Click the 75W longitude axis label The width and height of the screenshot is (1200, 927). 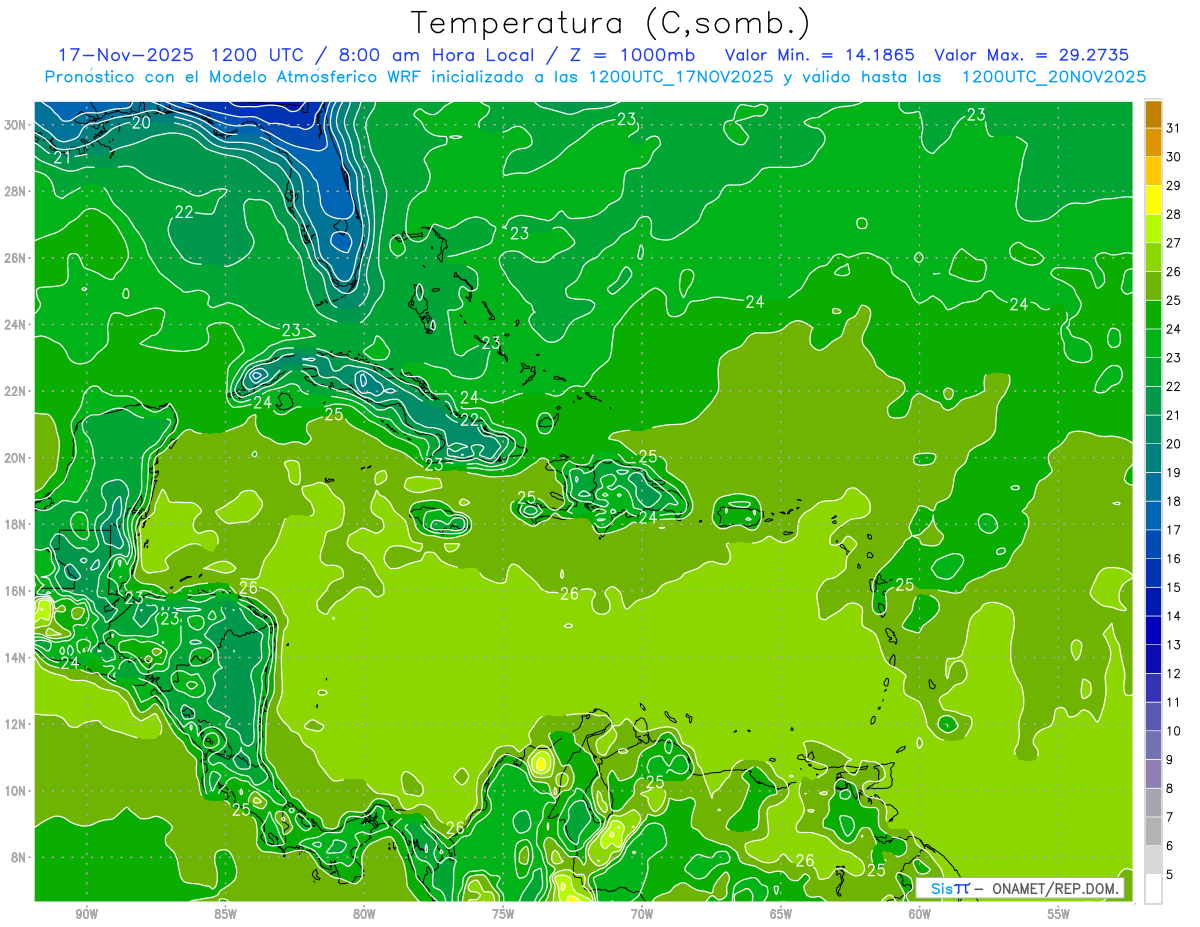coord(503,913)
